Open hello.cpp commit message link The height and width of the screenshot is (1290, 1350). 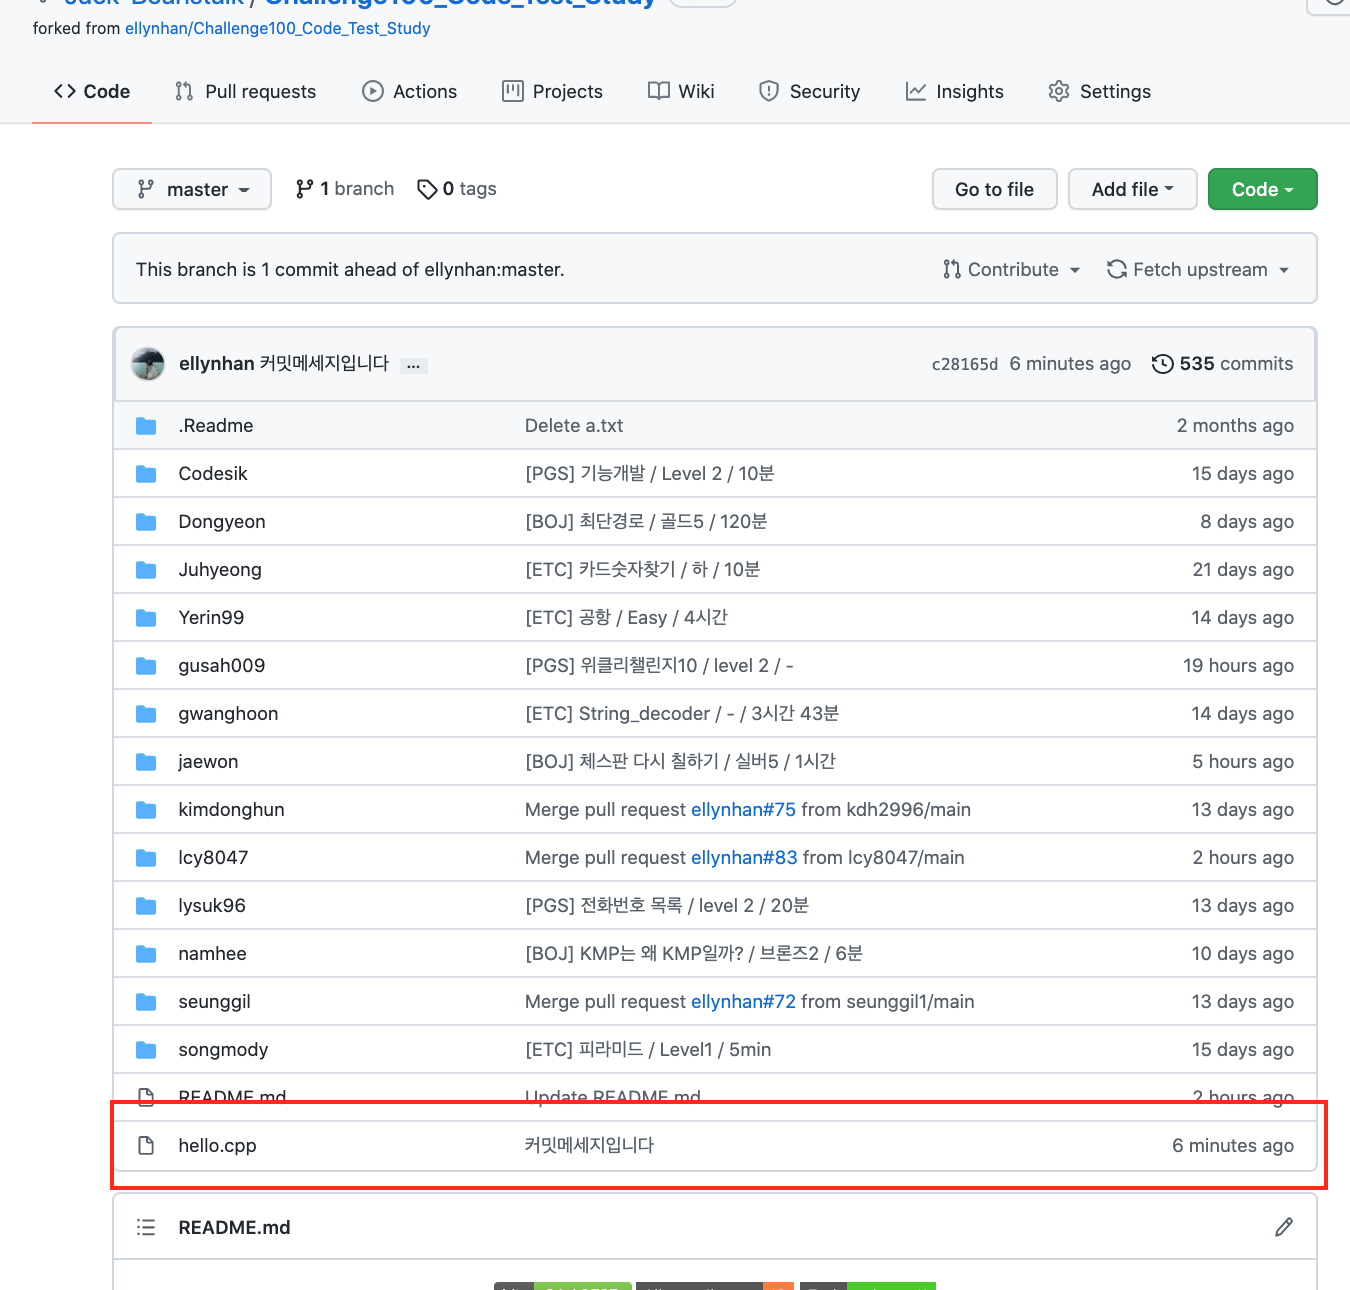589,1145
